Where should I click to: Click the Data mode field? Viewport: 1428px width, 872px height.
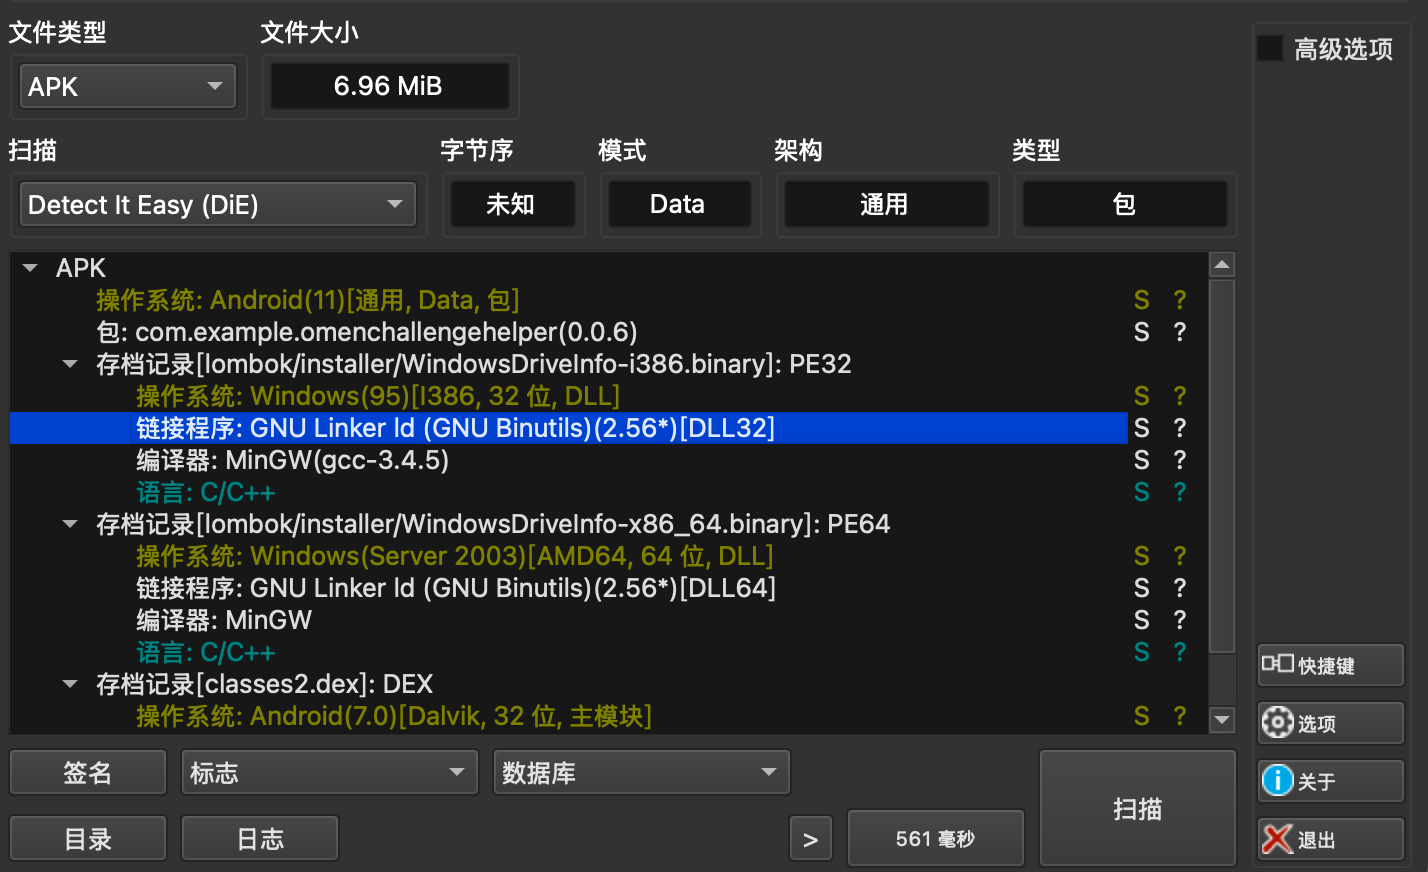679,204
